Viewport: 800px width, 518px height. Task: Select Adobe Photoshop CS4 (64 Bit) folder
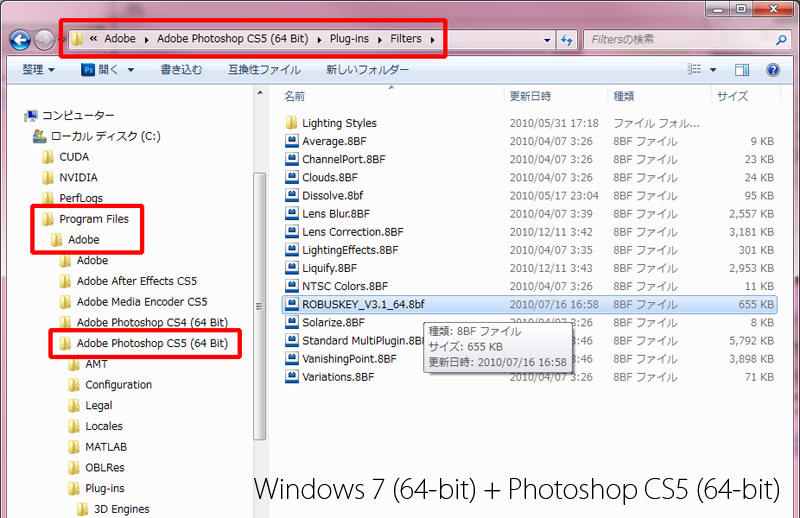tap(152, 323)
